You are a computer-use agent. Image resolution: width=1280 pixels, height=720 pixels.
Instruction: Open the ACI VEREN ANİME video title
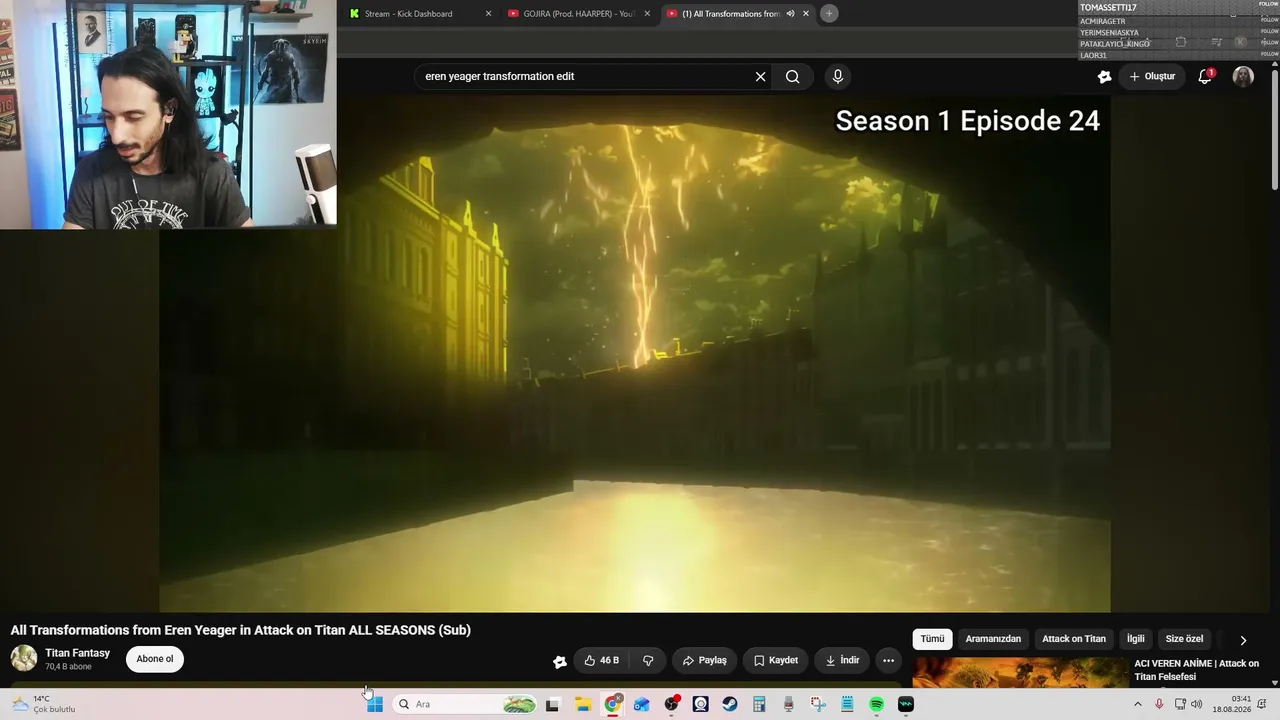coord(1197,670)
